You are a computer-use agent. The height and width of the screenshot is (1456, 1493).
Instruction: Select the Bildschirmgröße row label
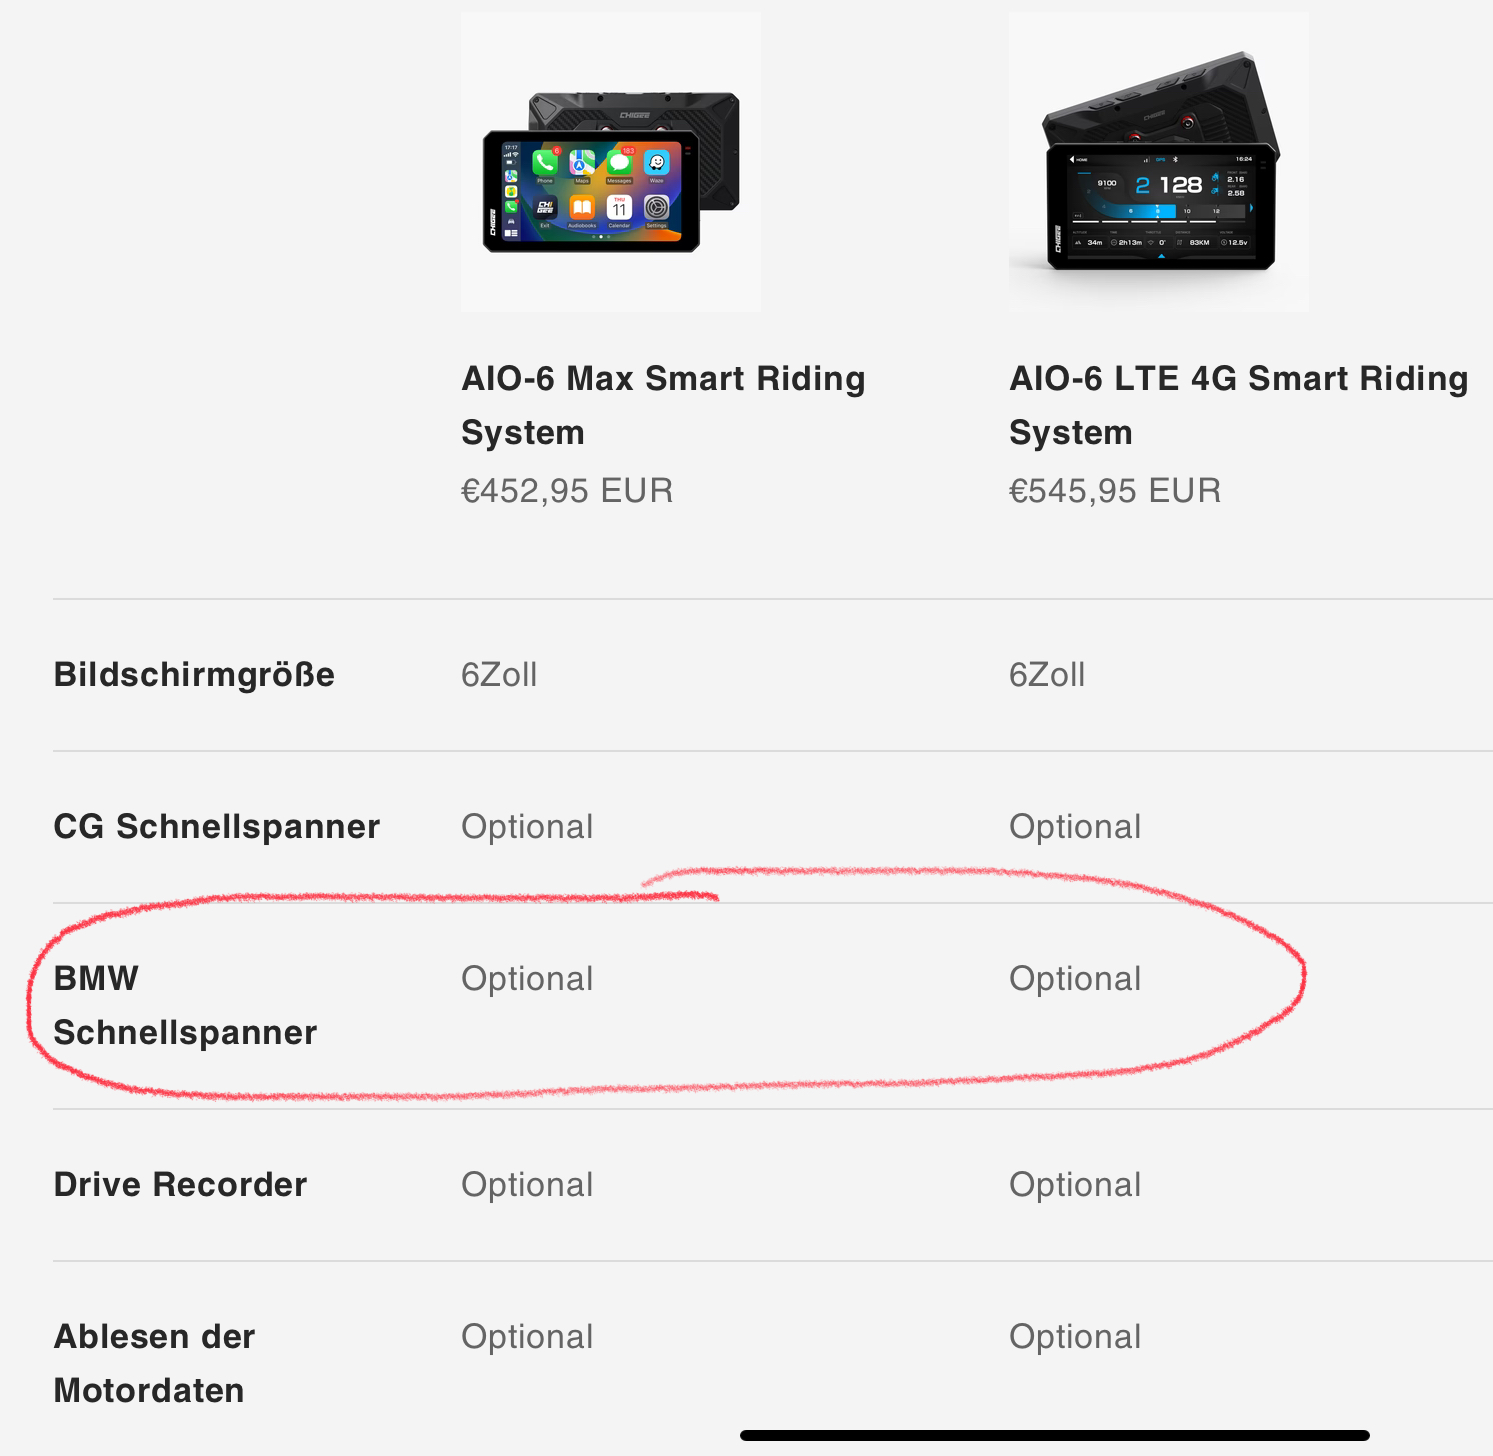[194, 675]
